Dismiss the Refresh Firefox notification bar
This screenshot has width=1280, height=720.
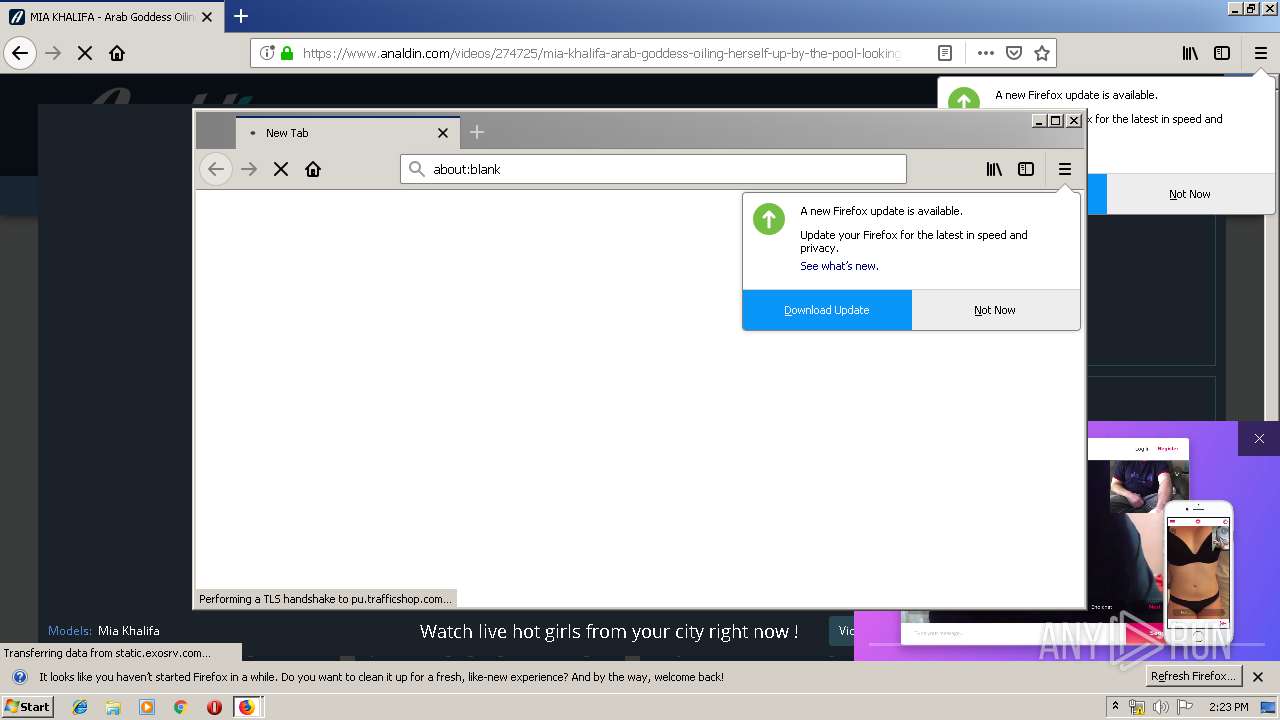tap(1258, 677)
